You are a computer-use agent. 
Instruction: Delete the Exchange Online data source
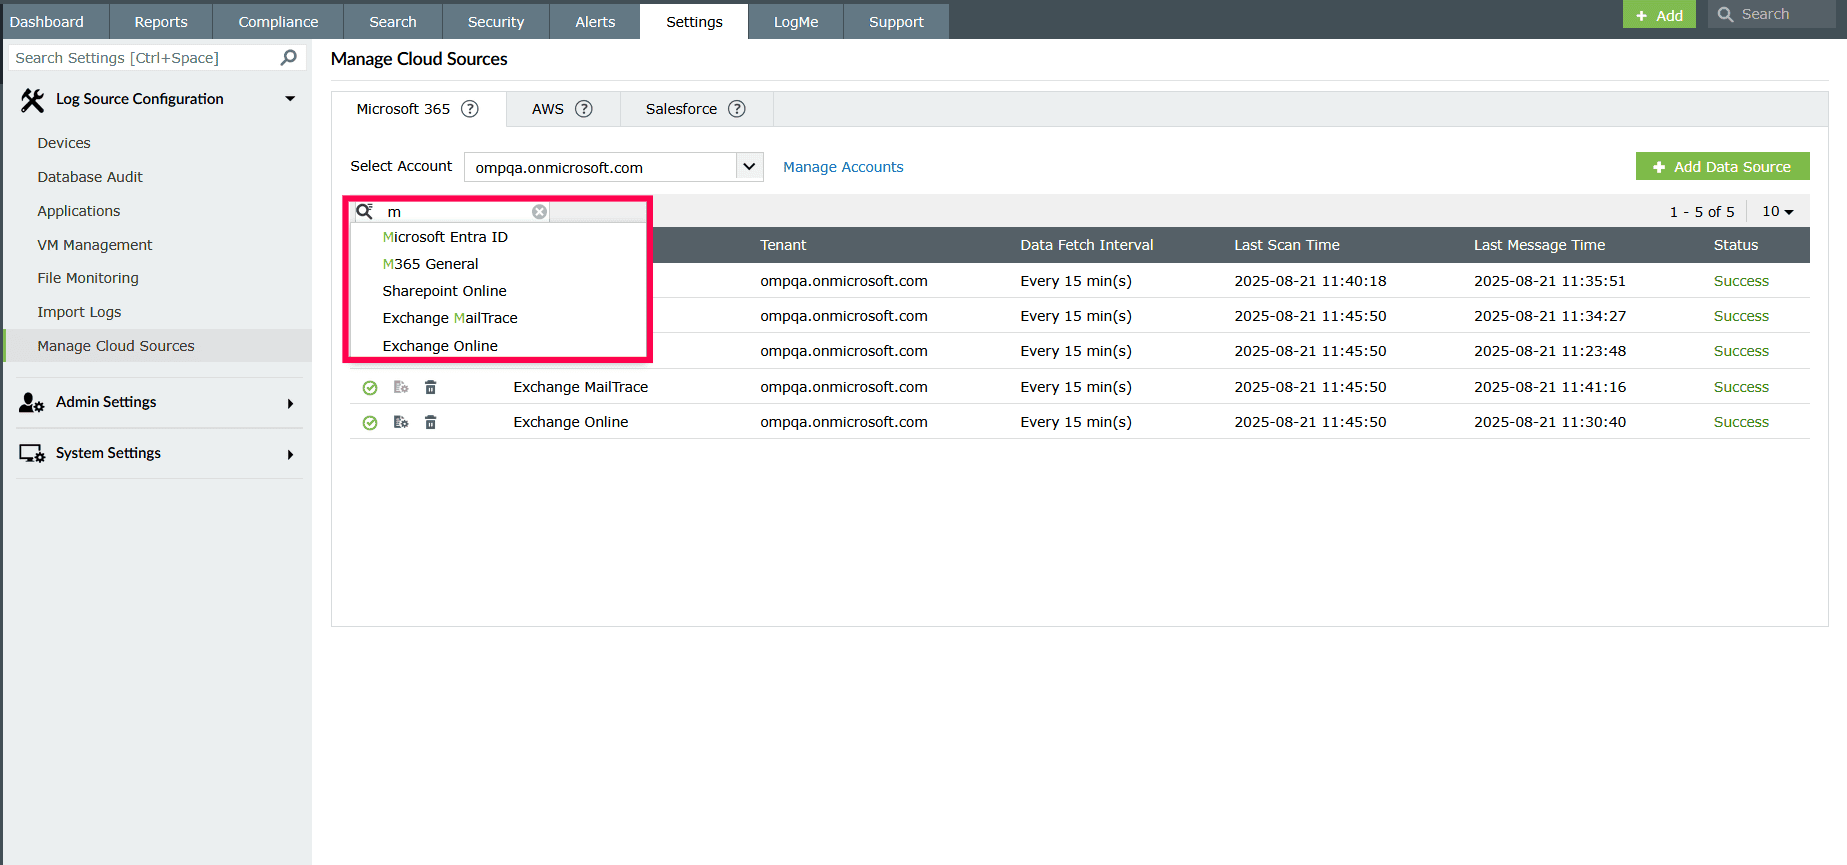(x=431, y=422)
